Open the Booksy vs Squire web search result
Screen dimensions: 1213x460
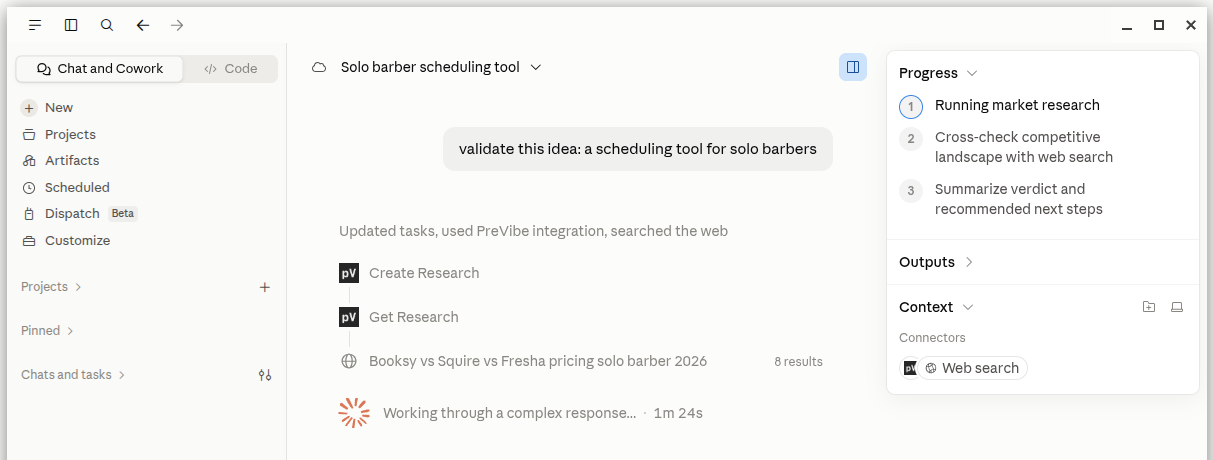click(538, 361)
